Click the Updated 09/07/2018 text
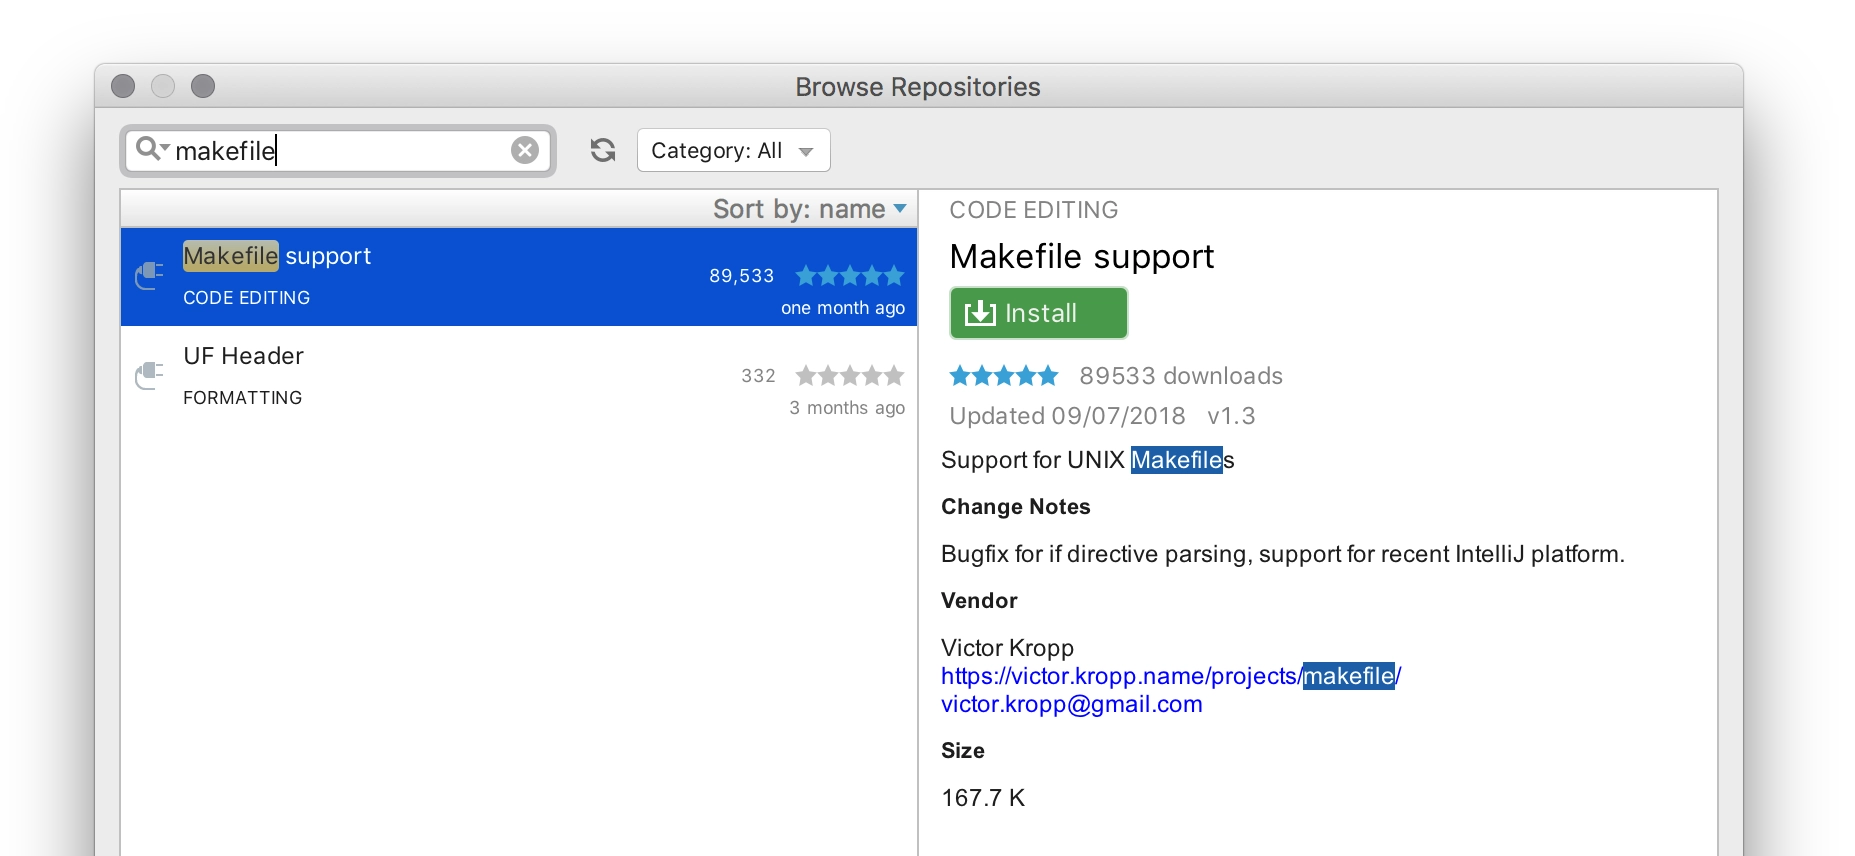 click(x=1067, y=416)
